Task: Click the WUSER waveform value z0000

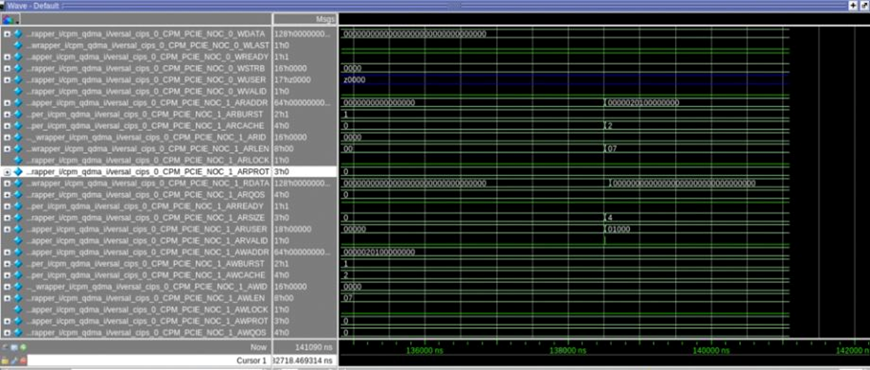Action: (x=354, y=80)
